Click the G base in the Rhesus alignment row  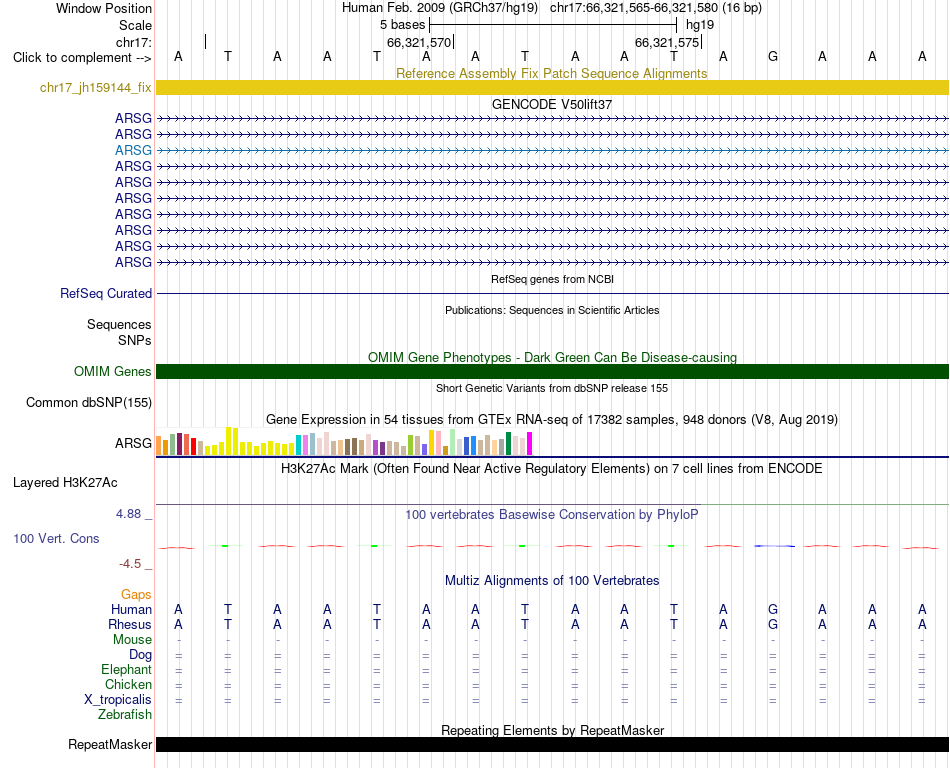coord(772,624)
